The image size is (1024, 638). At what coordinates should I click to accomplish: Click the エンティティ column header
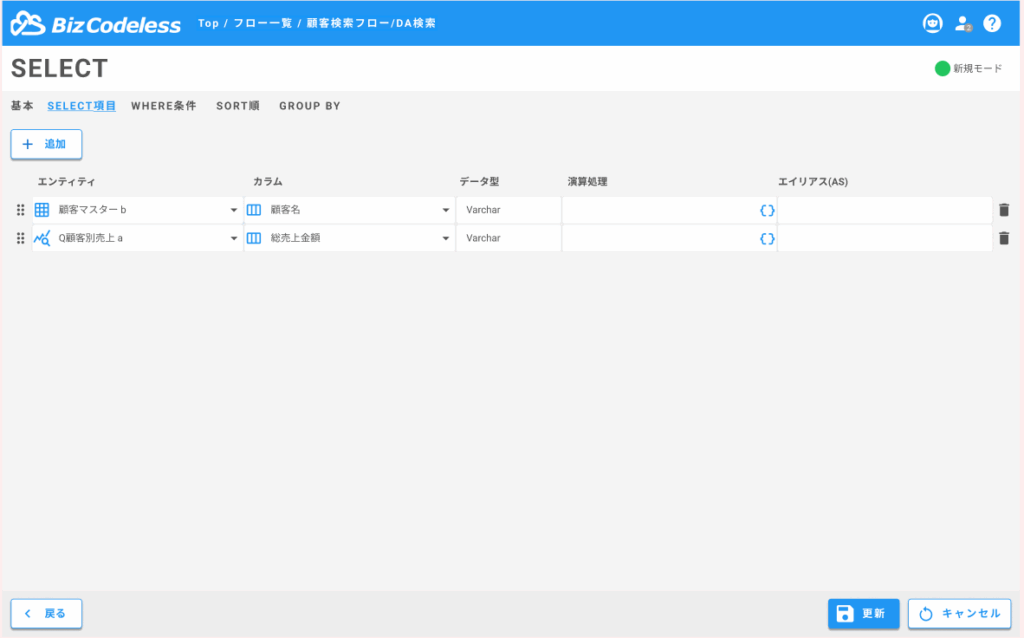click(x=66, y=182)
